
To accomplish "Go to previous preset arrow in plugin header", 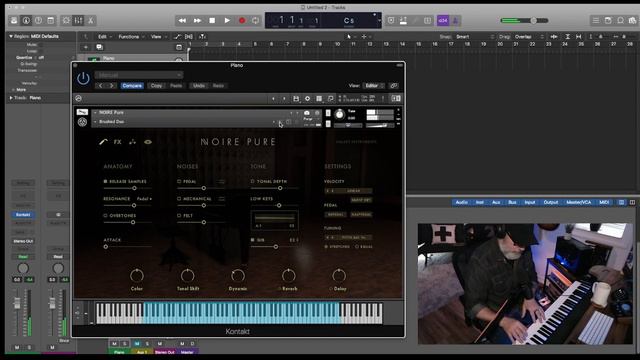I will point(101,86).
